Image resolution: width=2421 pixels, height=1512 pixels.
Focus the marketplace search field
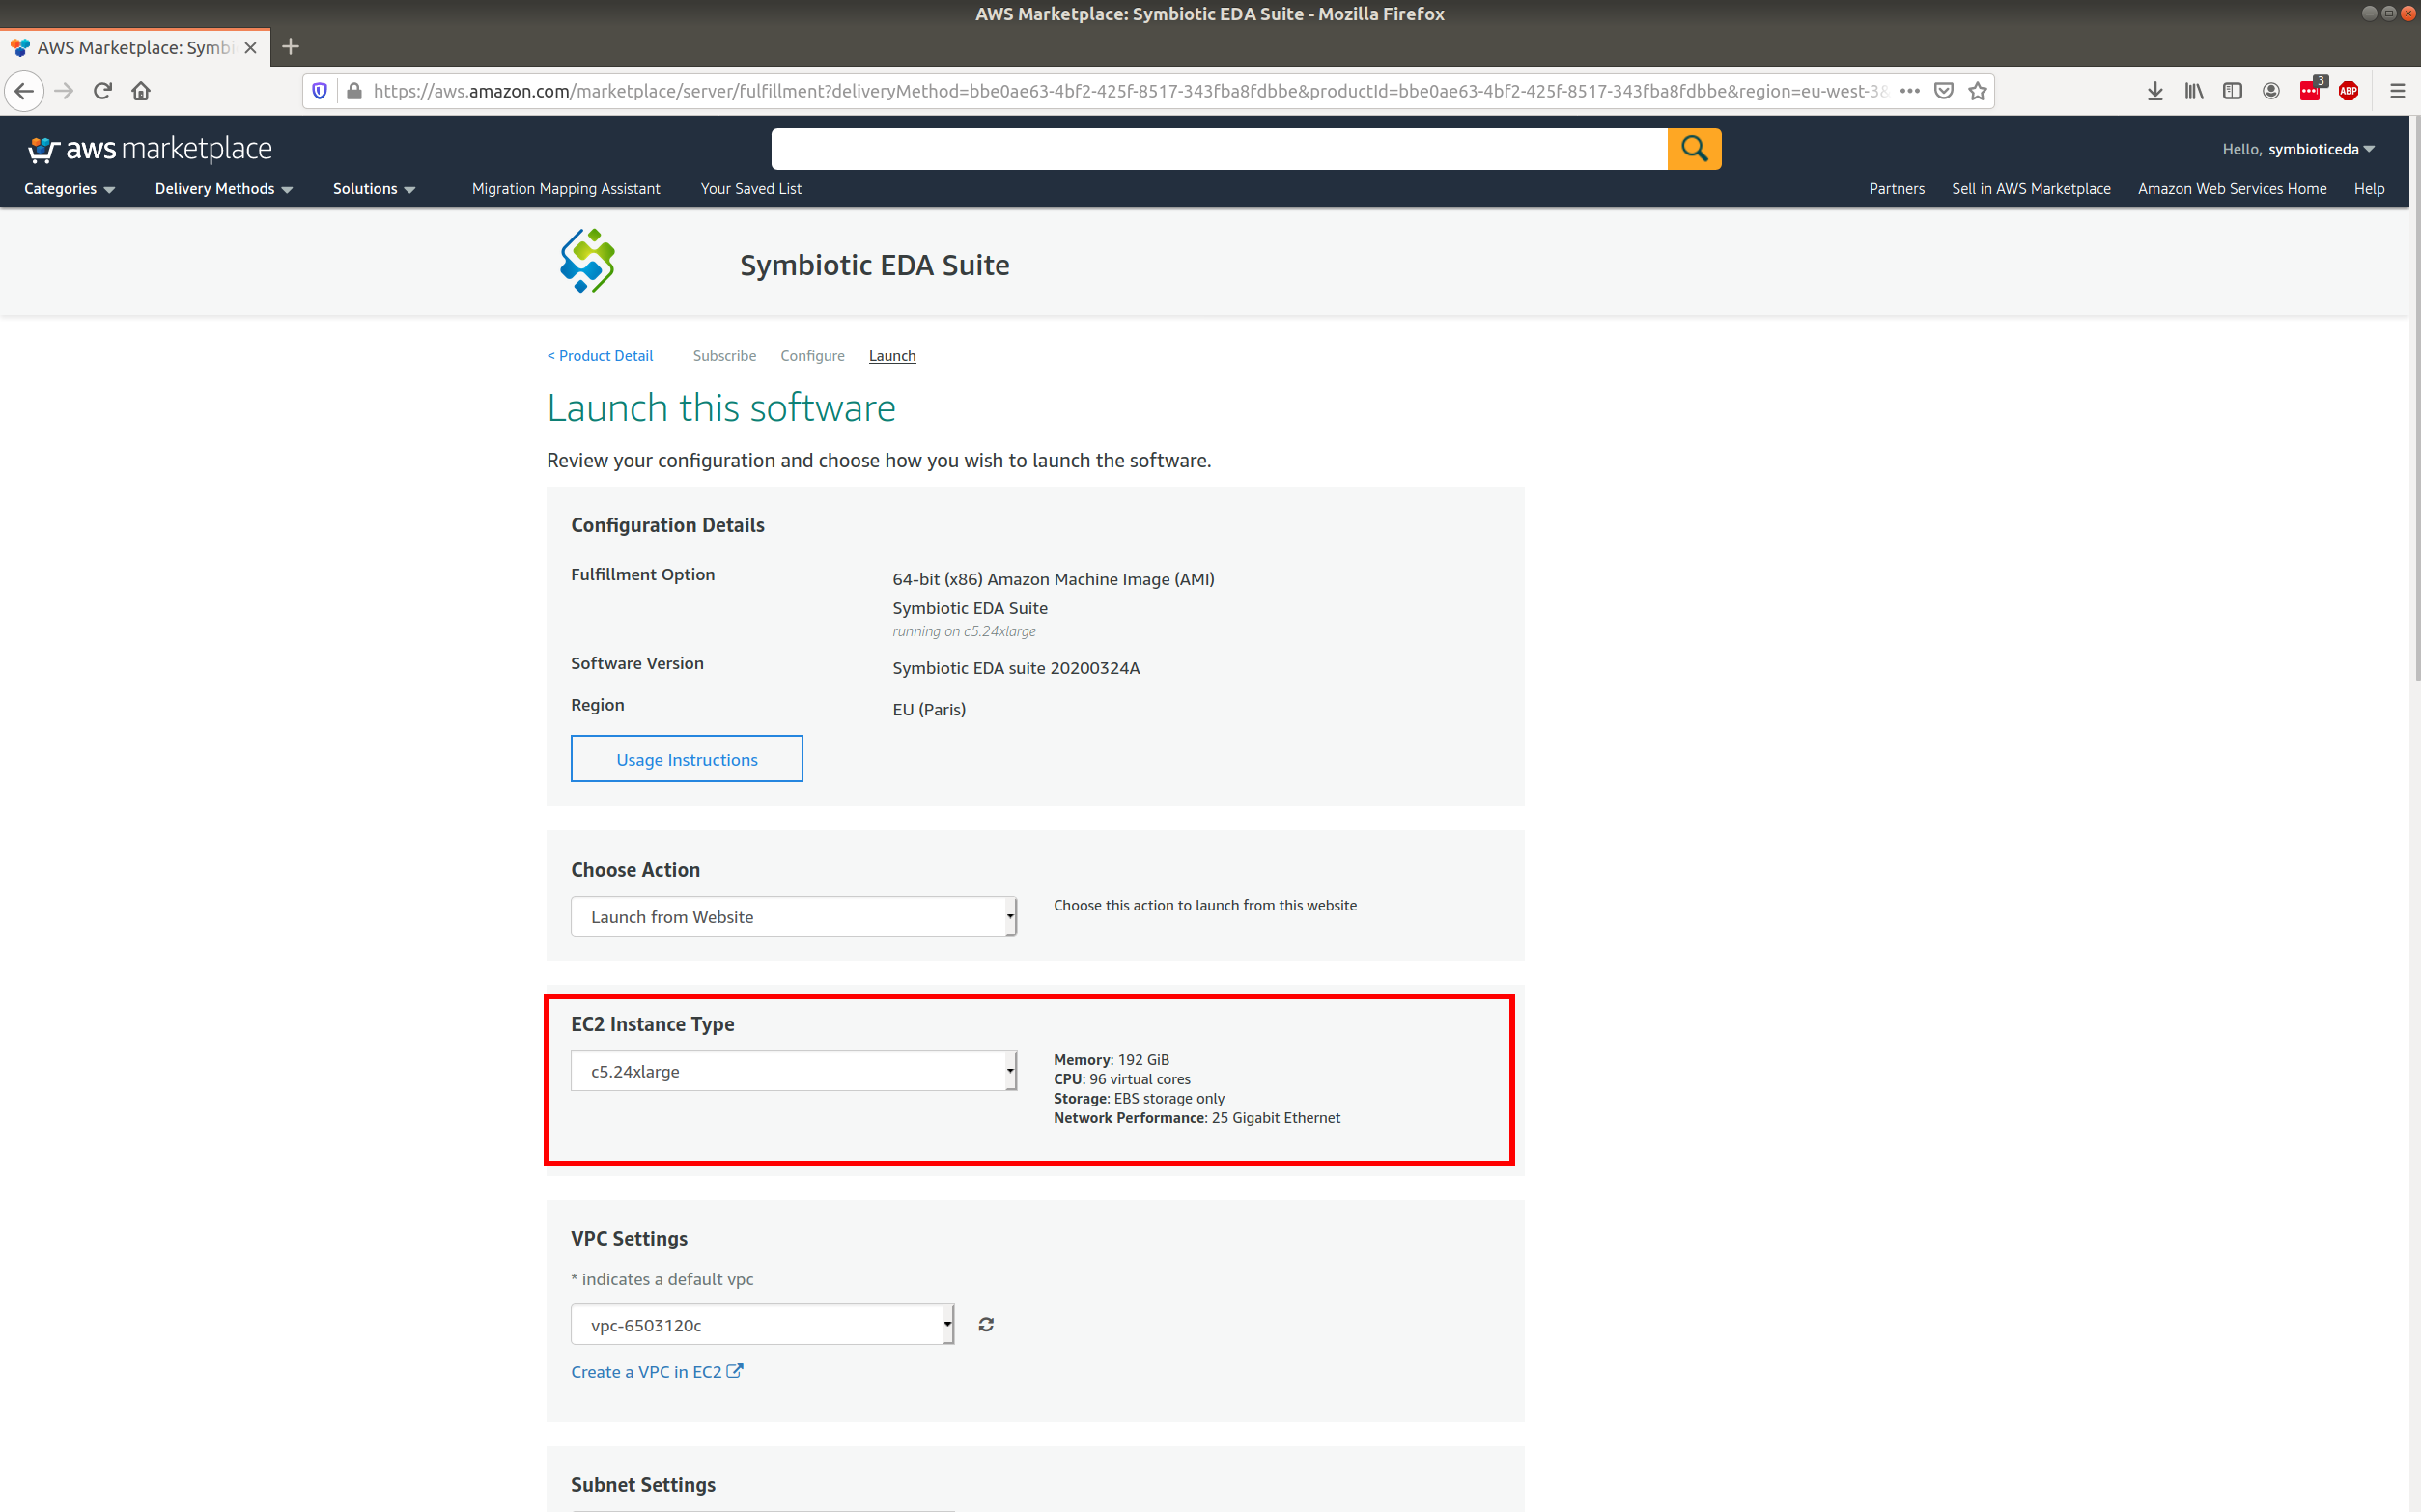pyautogui.click(x=1219, y=149)
